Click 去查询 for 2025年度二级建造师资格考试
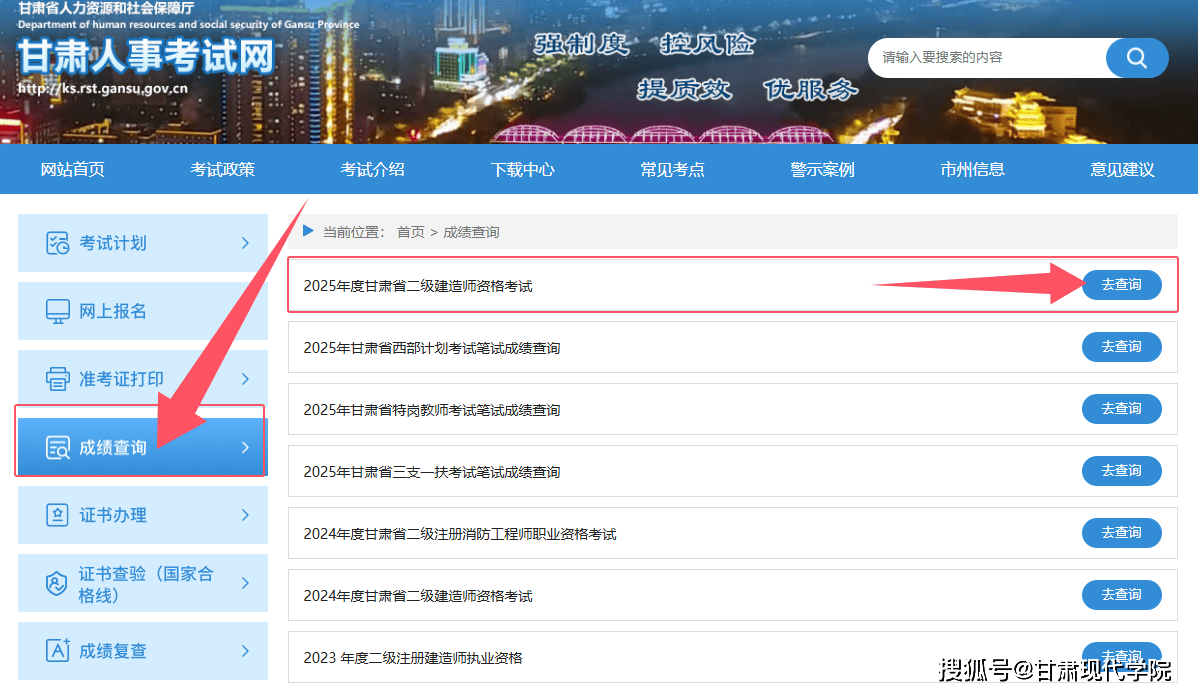 coord(1121,285)
